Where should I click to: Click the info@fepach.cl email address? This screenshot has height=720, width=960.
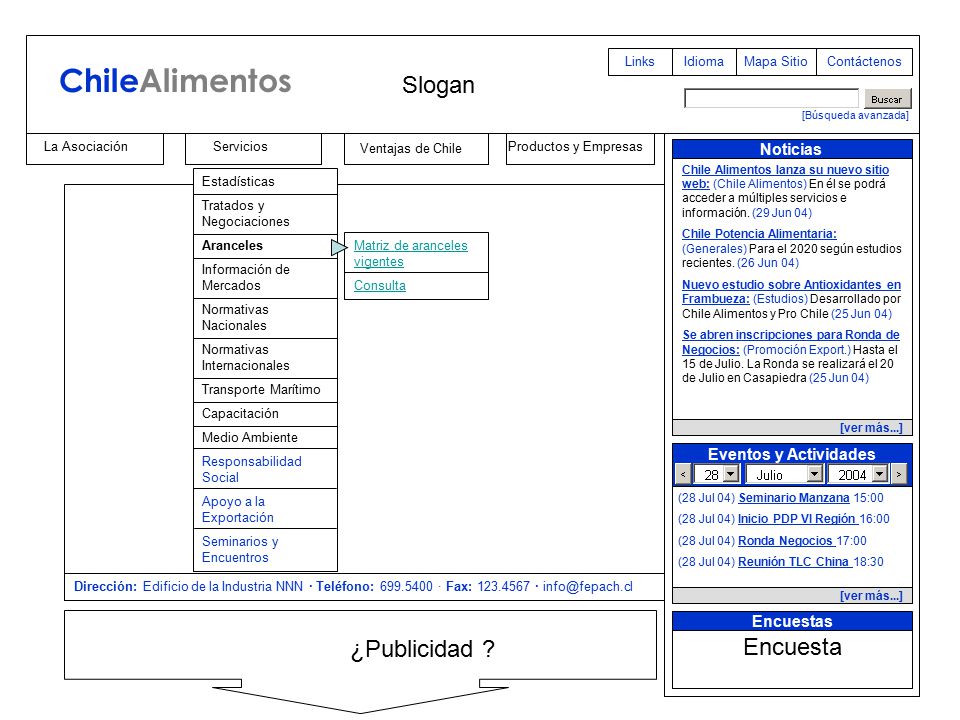[x=588, y=587]
